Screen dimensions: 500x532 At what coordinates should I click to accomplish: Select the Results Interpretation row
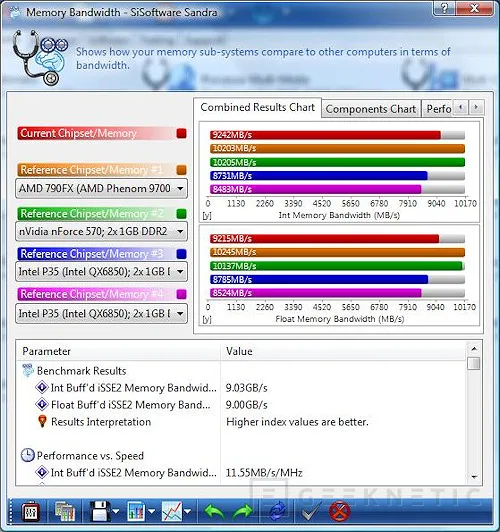tap(241, 422)
